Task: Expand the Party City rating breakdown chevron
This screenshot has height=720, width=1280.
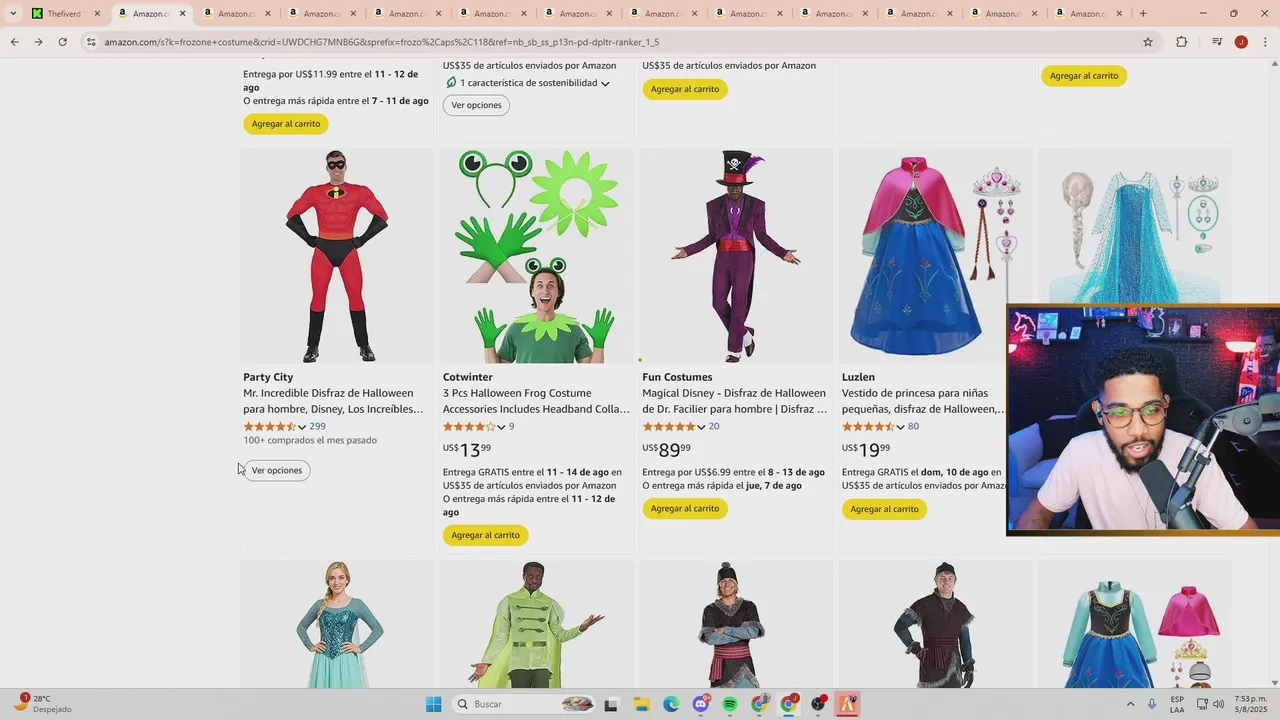Action: click(x=302, y=427)
